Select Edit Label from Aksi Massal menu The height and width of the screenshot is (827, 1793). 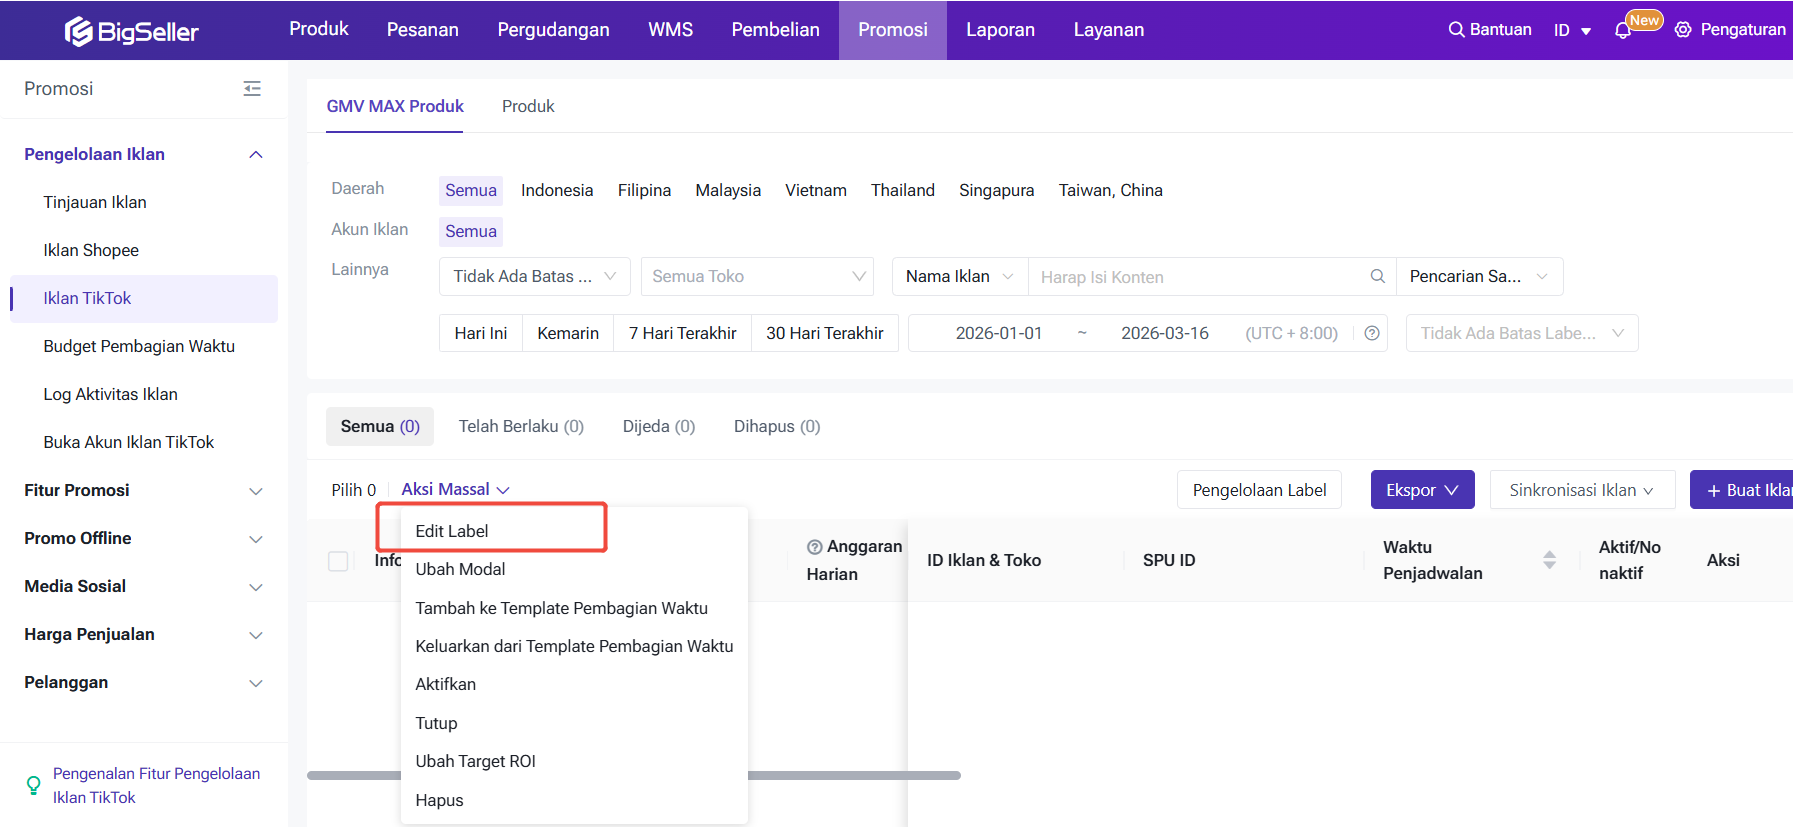point(452,531)
